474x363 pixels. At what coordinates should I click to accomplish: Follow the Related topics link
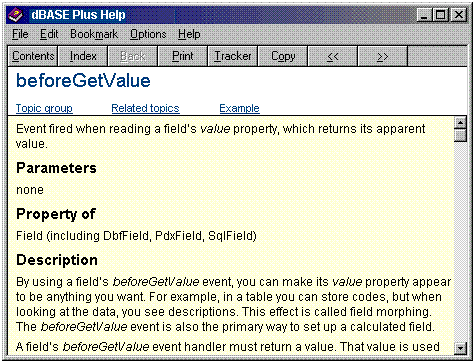coord(145,108)
